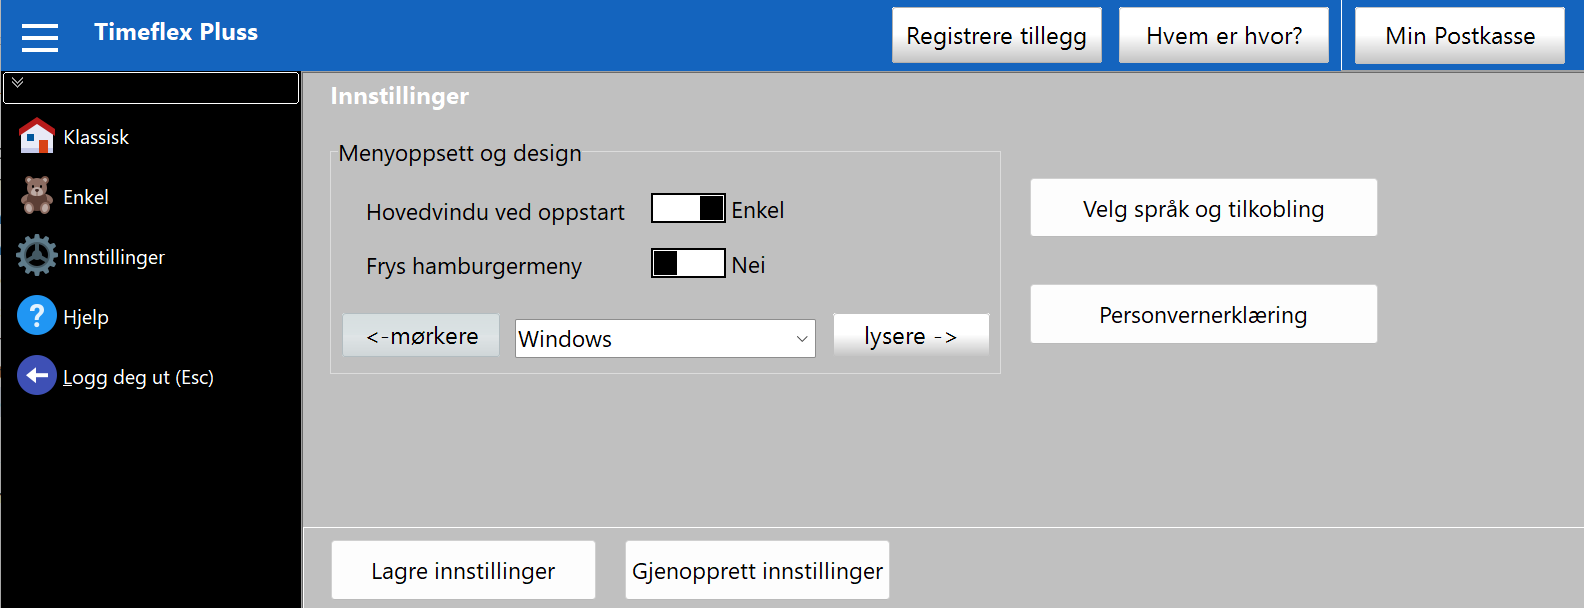Toggle the Hovedvindu ved oppstart switch
The width and height of the screenshot is (1584, 608).
click(x=688, y=209)
